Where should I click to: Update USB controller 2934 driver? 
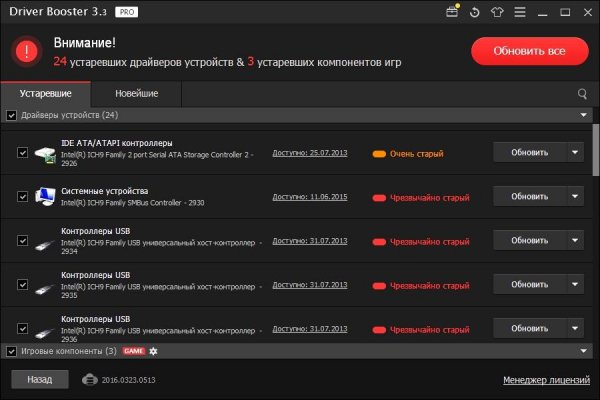tap(530, 240)
